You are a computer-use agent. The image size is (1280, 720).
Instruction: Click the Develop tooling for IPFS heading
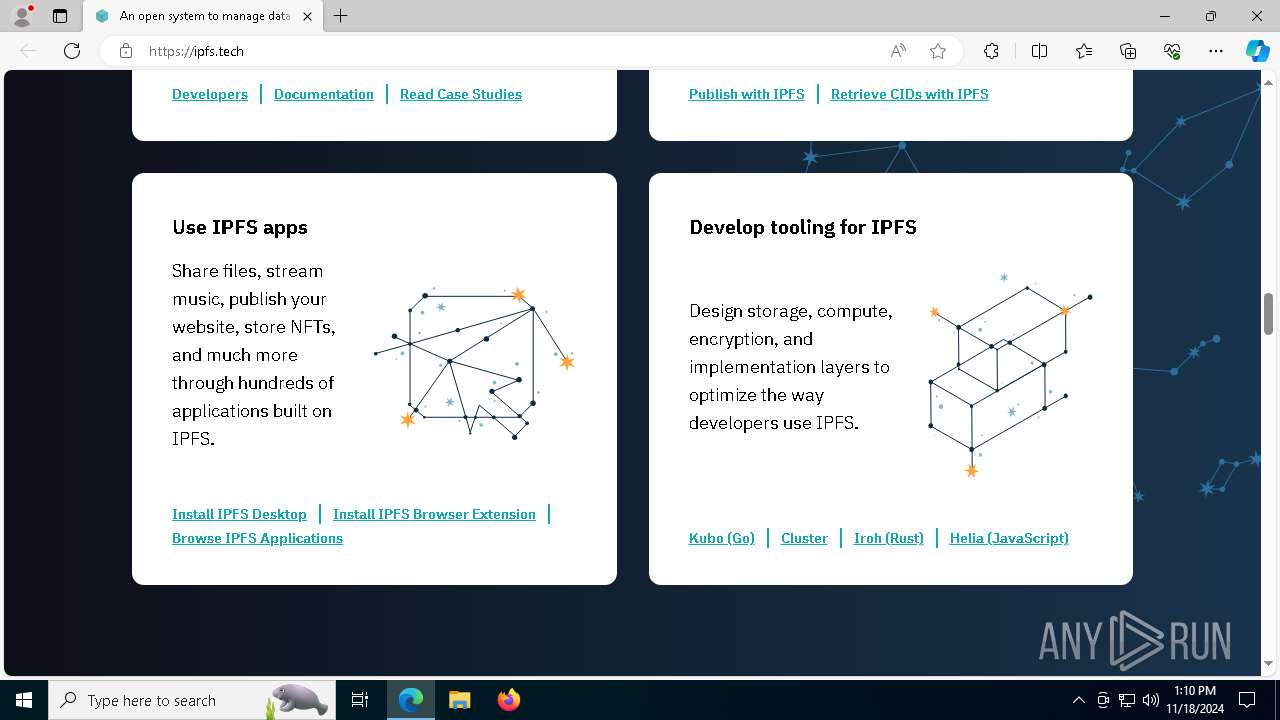tap(803, 227)
